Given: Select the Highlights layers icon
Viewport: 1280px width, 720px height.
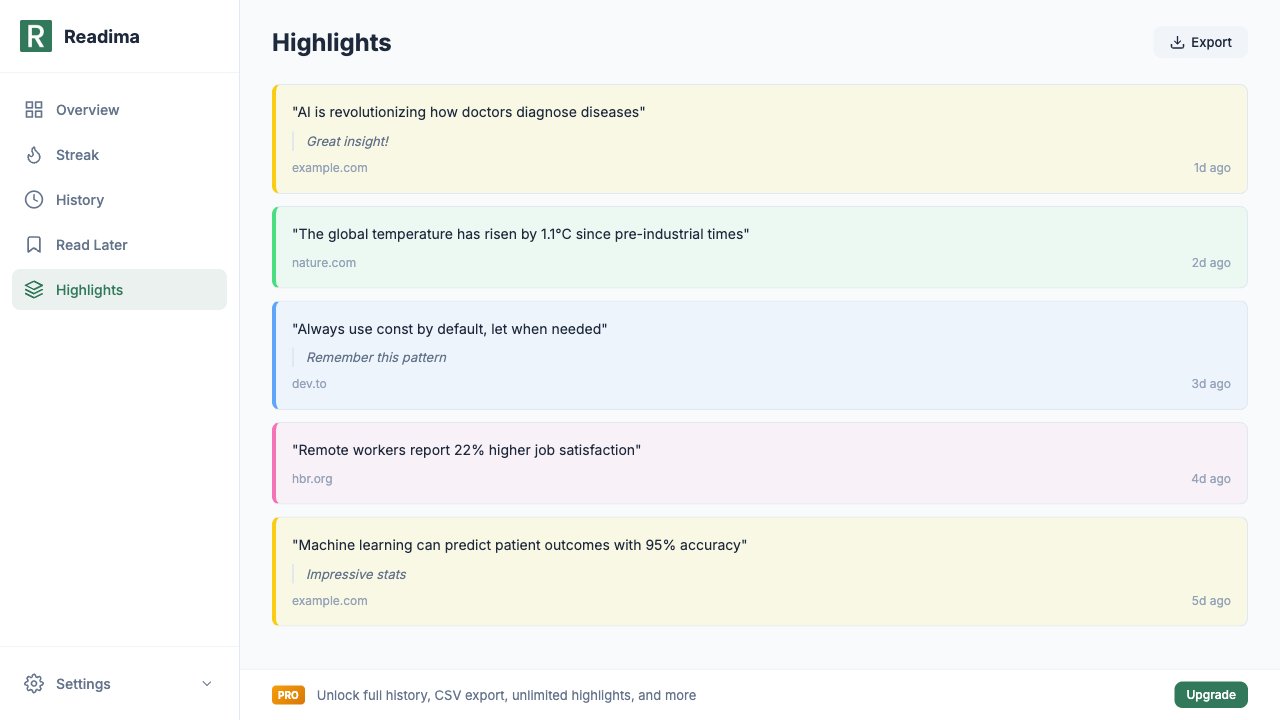Looking at the screenshot, I should point(33,290).
